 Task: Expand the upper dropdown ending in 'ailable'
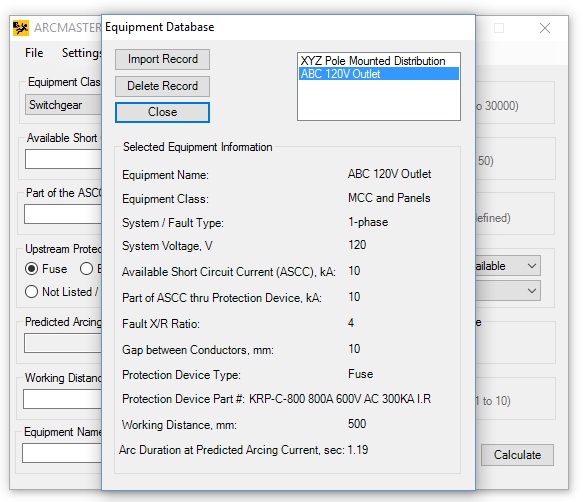click(508, 266)
